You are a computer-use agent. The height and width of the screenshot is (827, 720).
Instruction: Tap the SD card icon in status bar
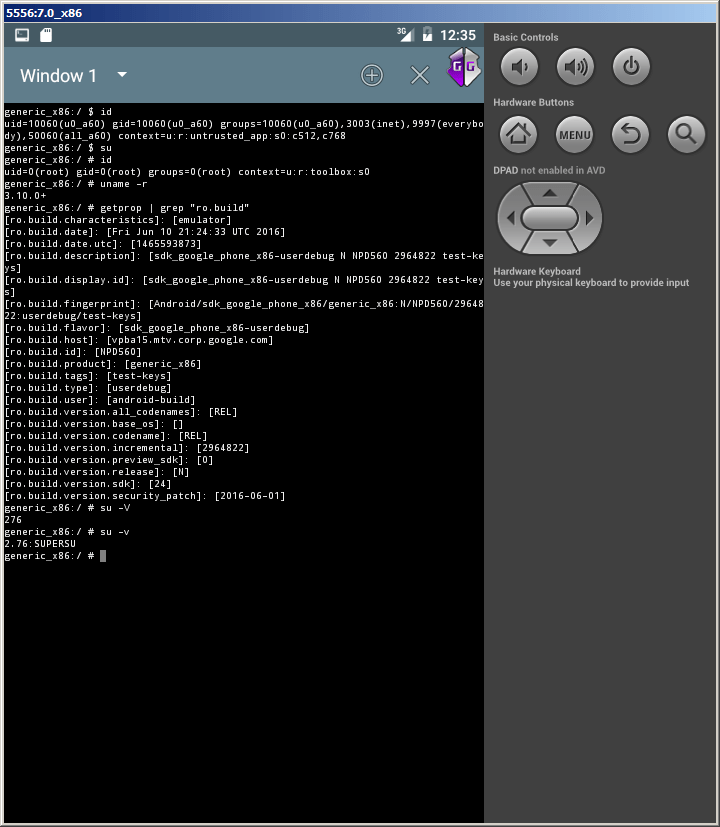tap(46, 35)
